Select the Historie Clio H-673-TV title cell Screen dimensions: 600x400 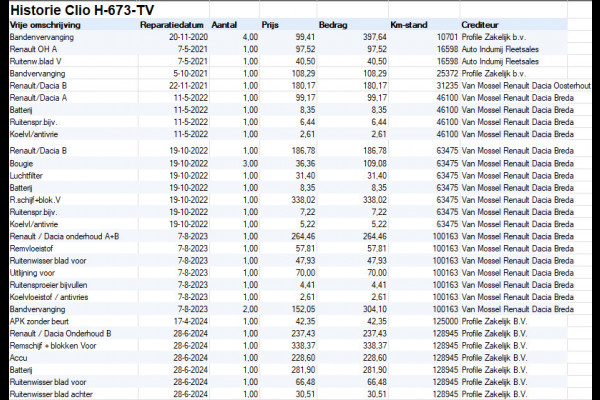(82, 10)
